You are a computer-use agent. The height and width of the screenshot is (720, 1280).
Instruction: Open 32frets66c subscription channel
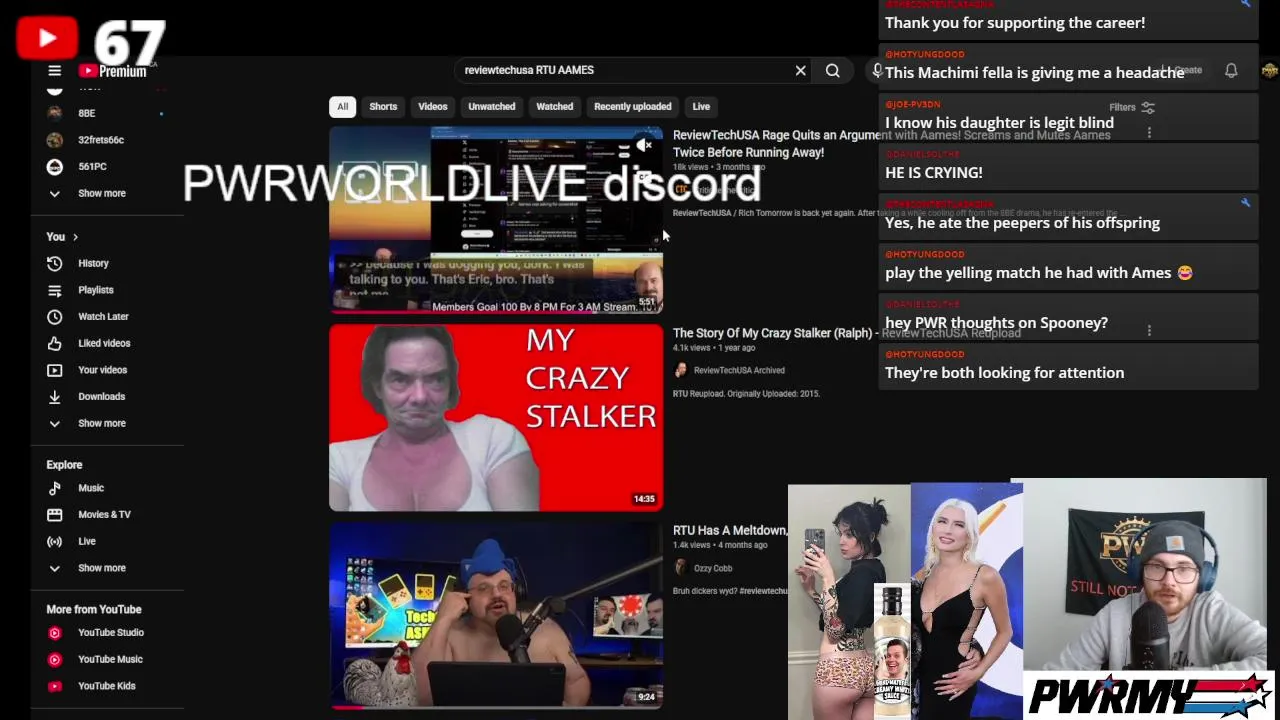pyautogui.click(x=88, y=140)
